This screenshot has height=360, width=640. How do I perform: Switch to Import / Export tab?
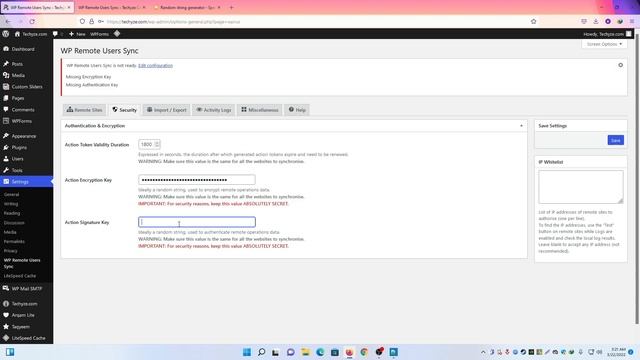point(167,110)
